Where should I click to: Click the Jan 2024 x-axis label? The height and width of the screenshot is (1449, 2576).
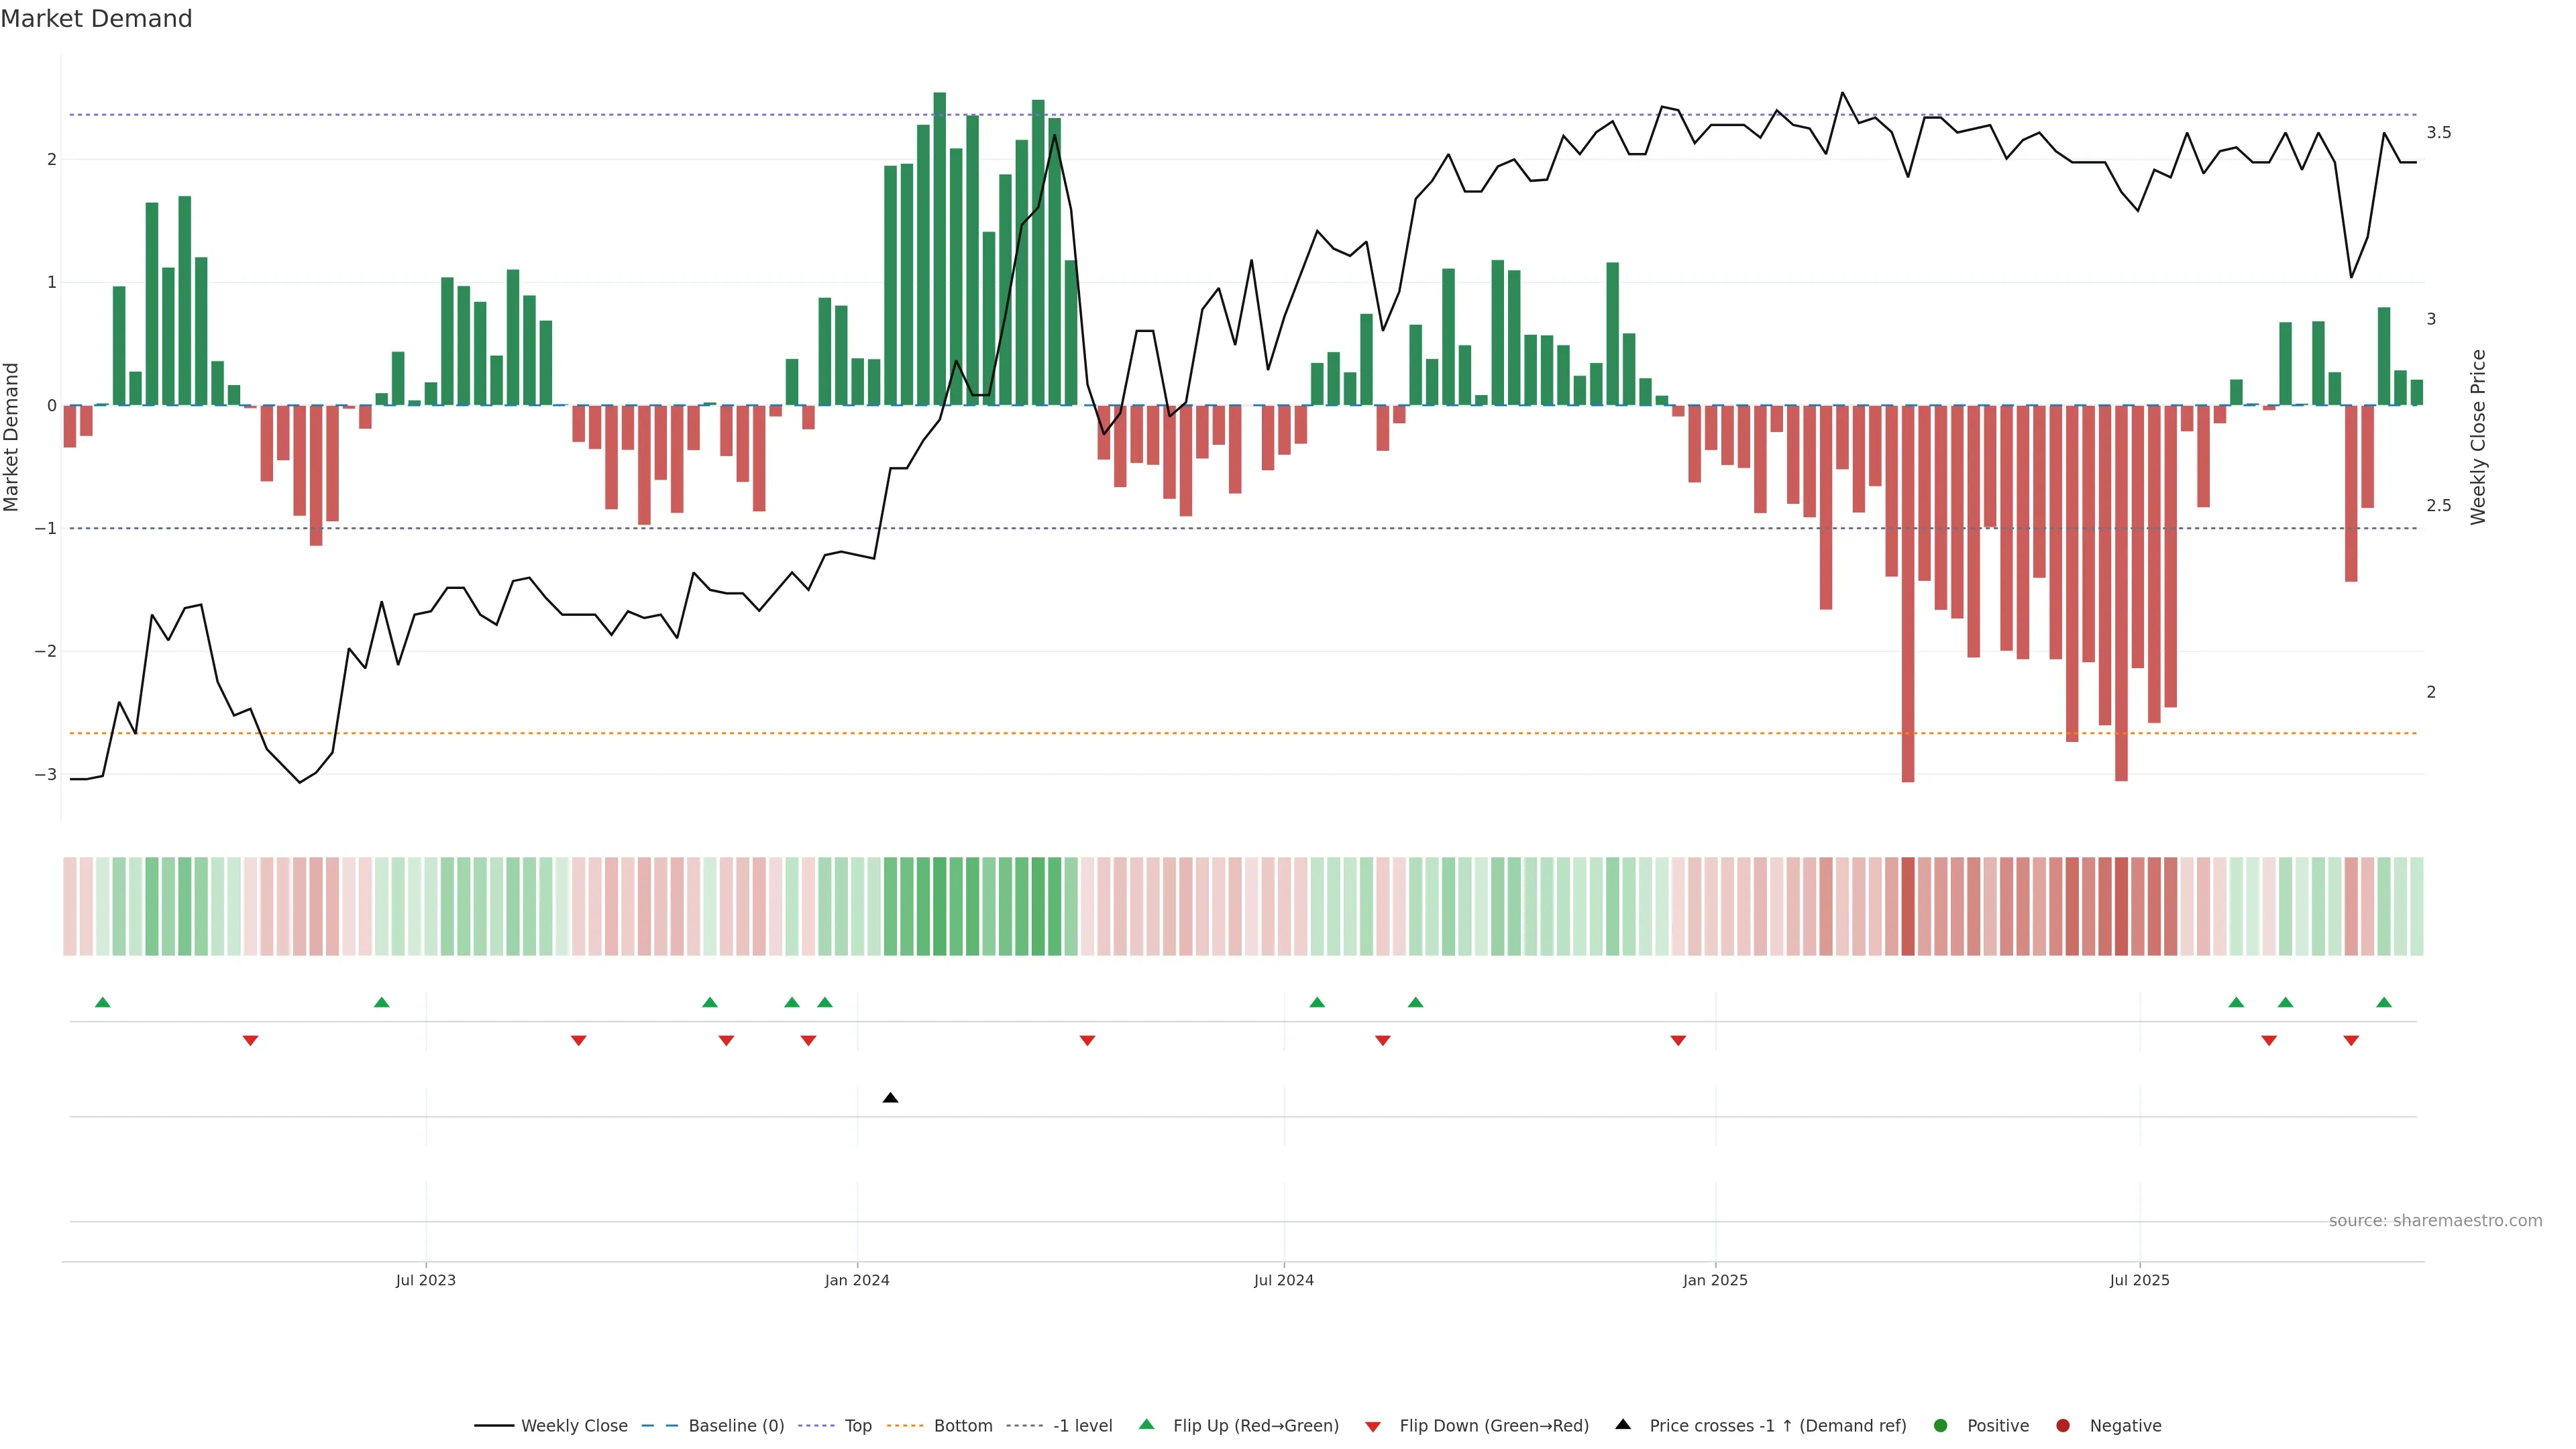857,1280
